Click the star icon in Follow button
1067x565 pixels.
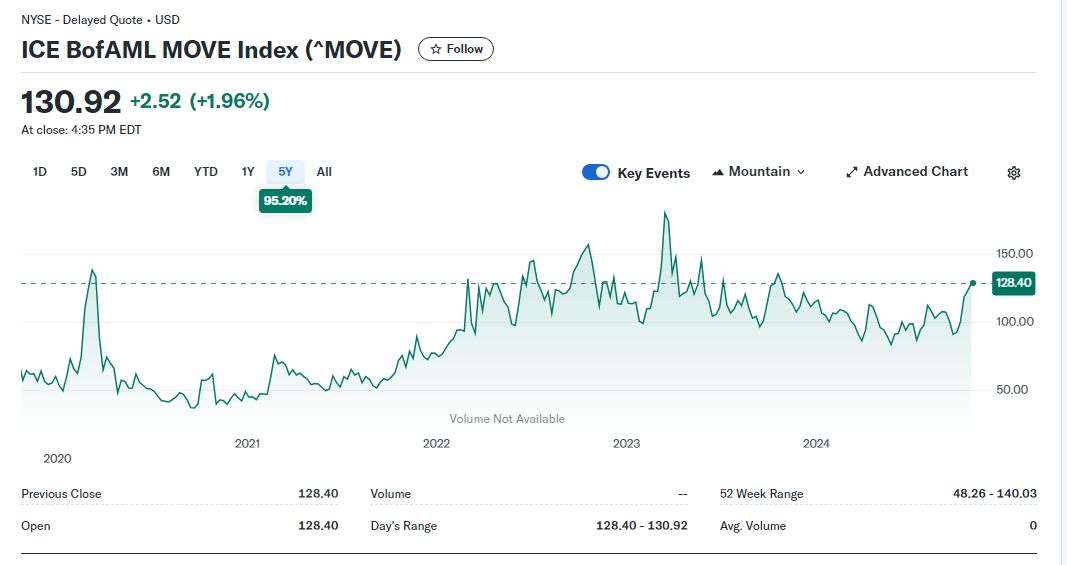436,49
